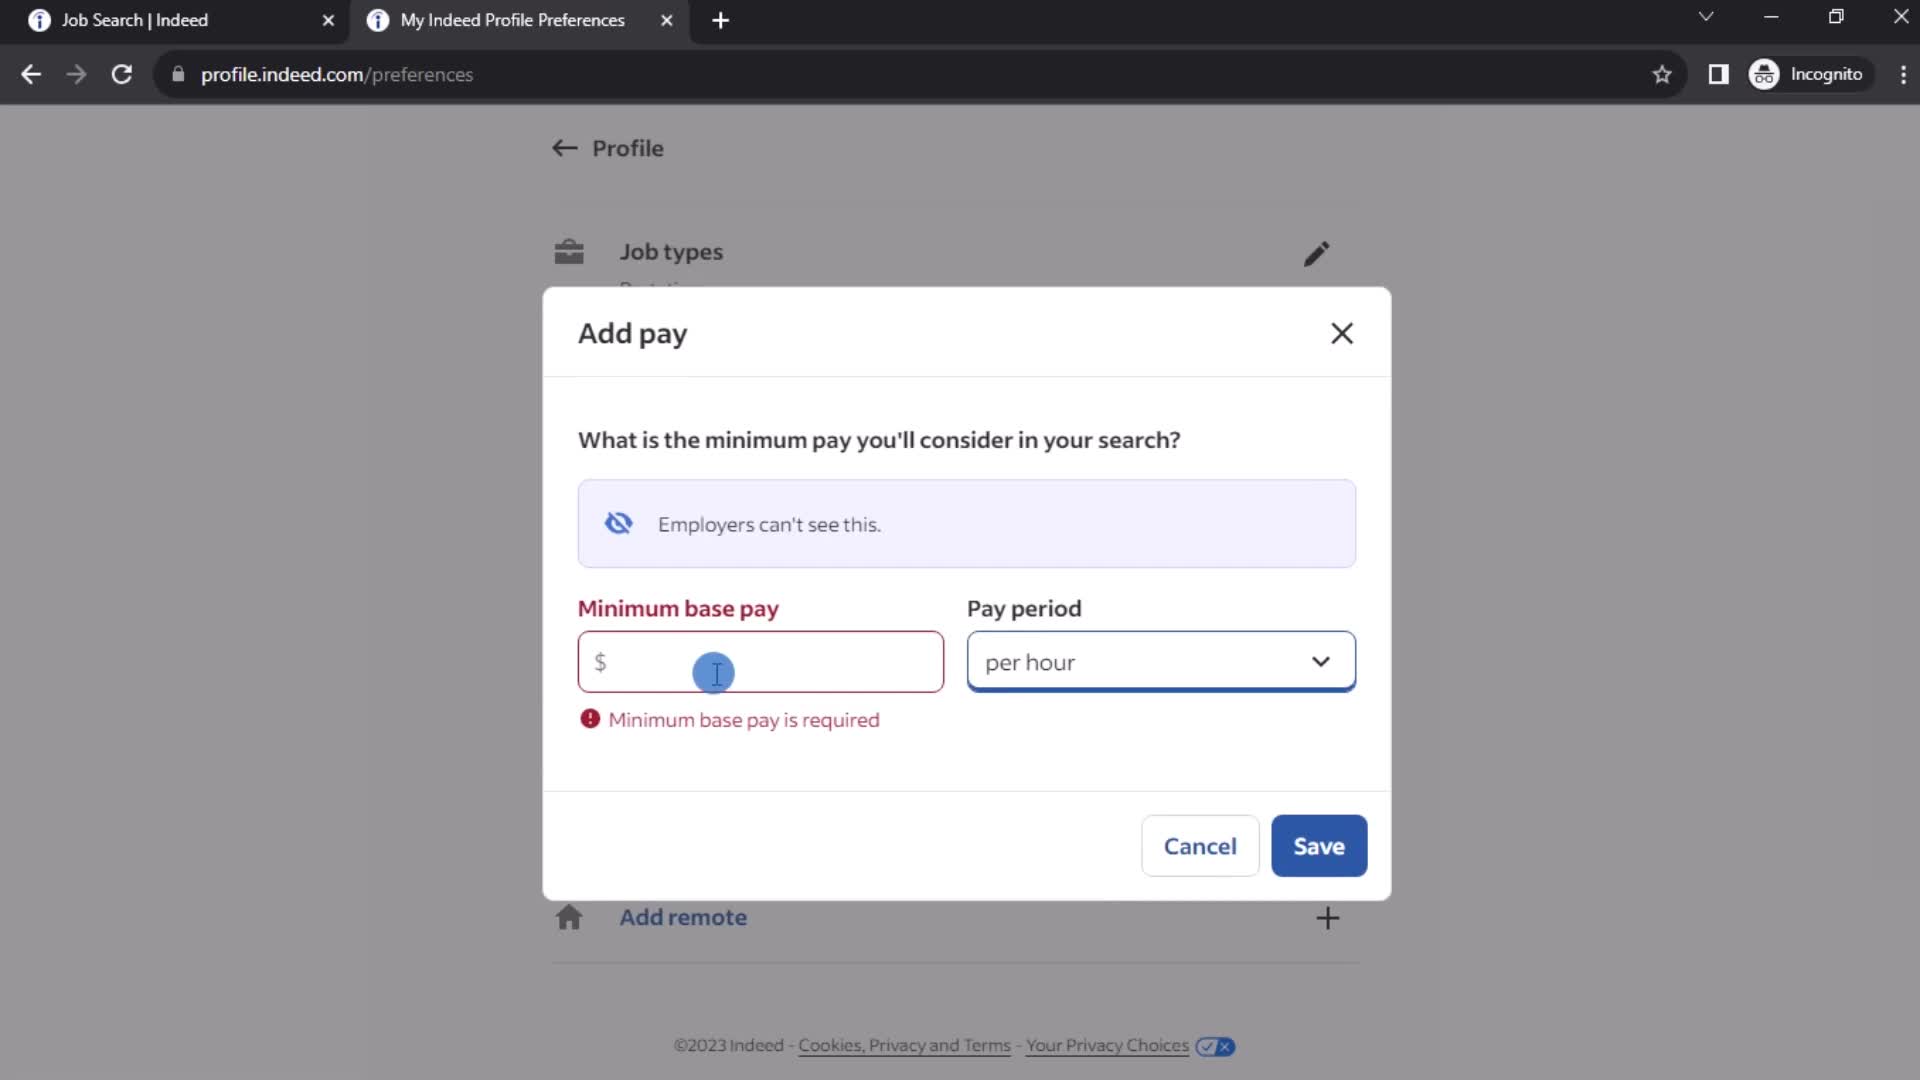This screenshot has height=1080, width=1920.
Task: Click the hidden visibility icon for pay info
Action: [618, 524]
